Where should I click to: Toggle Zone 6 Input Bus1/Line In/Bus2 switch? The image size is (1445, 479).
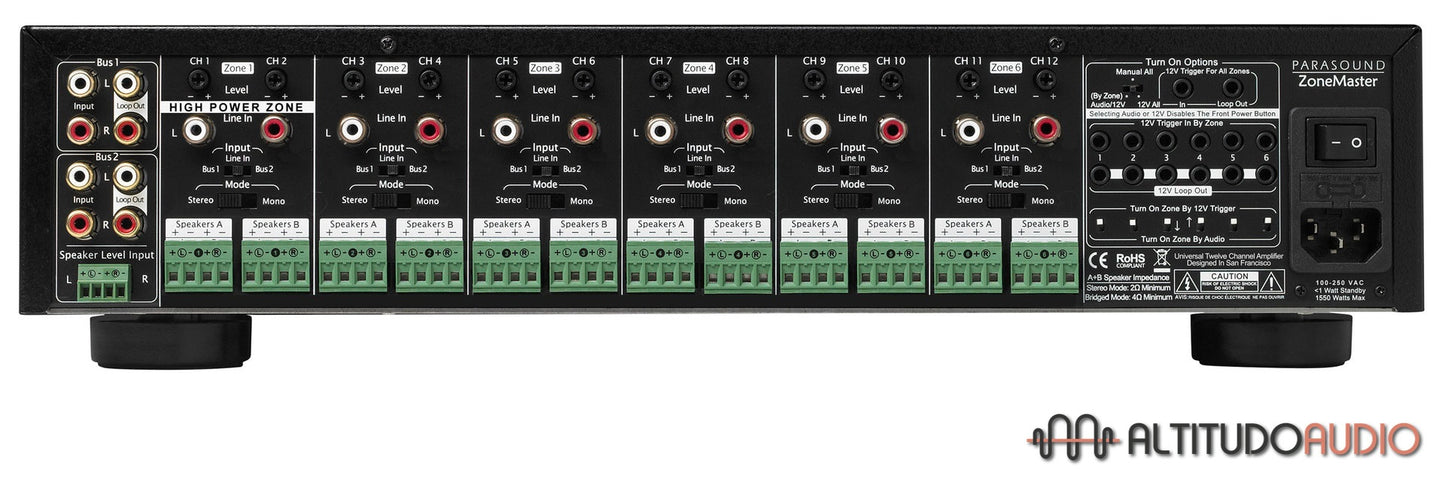click(x=1006, y=169)
